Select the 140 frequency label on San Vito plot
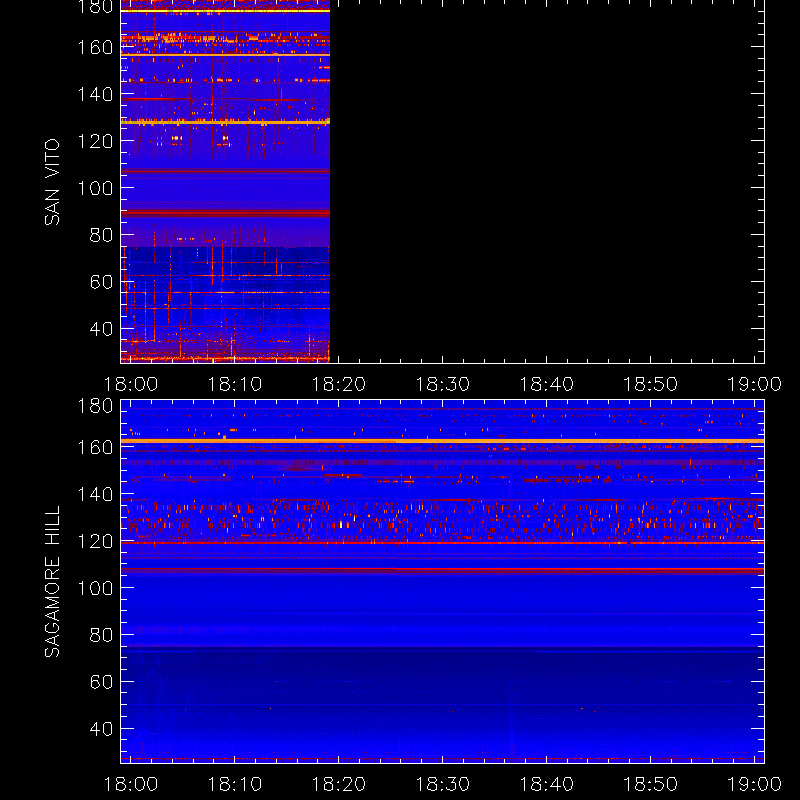Image resolution: width=800 pixels, height=800 pixels. (x=95, y=94)
